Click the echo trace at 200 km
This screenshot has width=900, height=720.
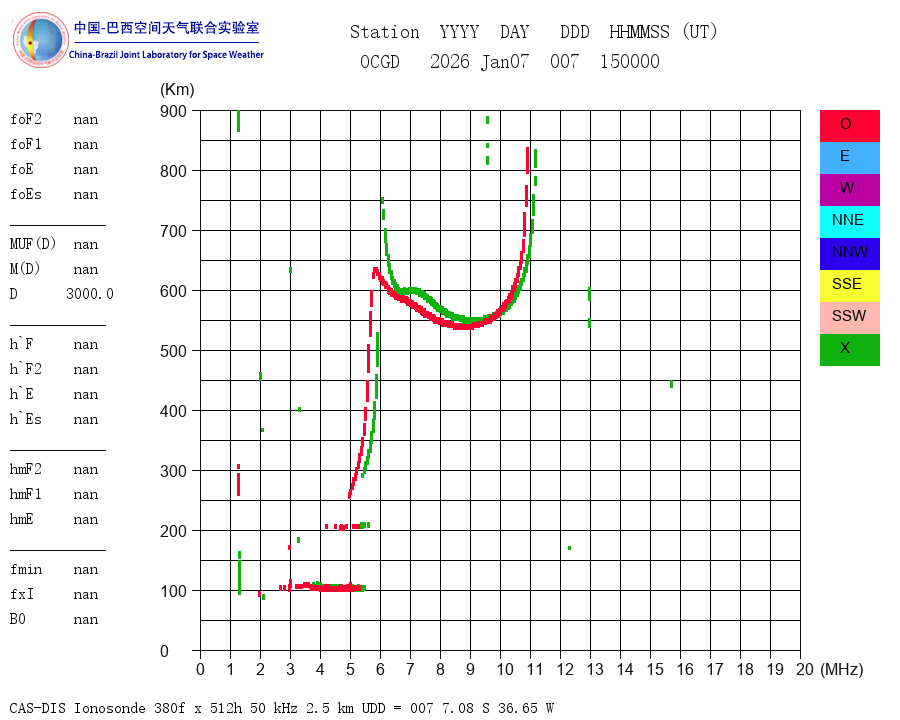[x=347, y=526]
